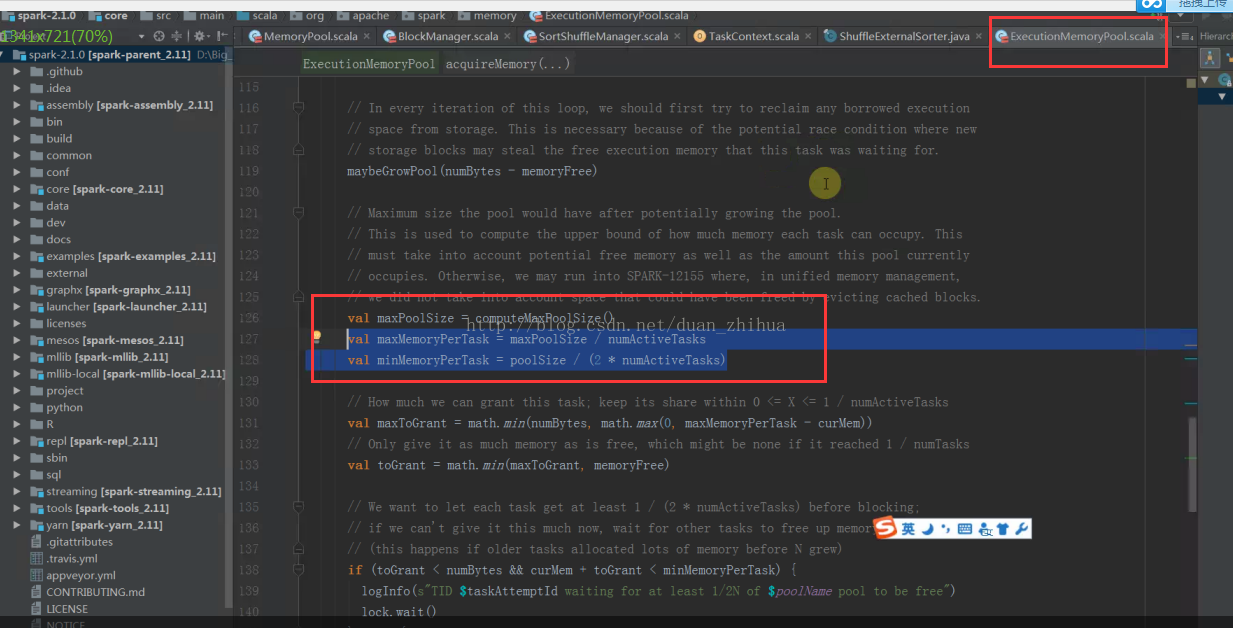Screen dimensions: 1233x628
Task: Click the editor vertical scrollbar thumb
Action: click(x=1190, y=462)
